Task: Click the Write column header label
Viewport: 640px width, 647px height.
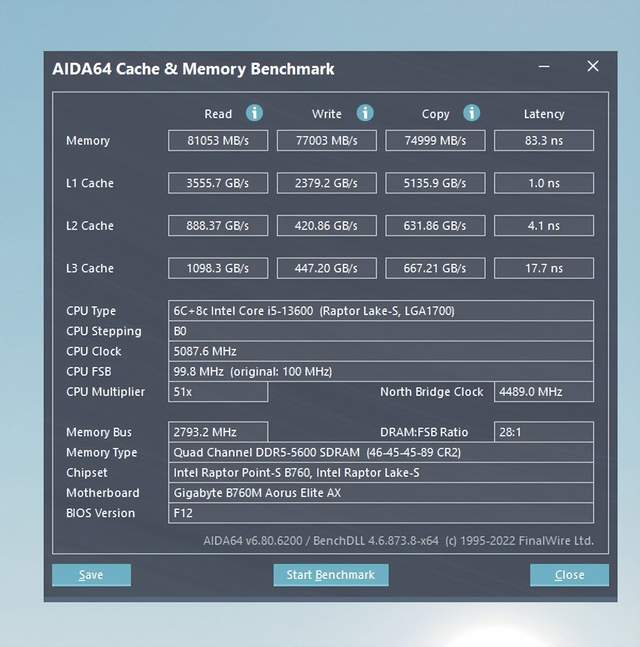Action: coord(326,114)
